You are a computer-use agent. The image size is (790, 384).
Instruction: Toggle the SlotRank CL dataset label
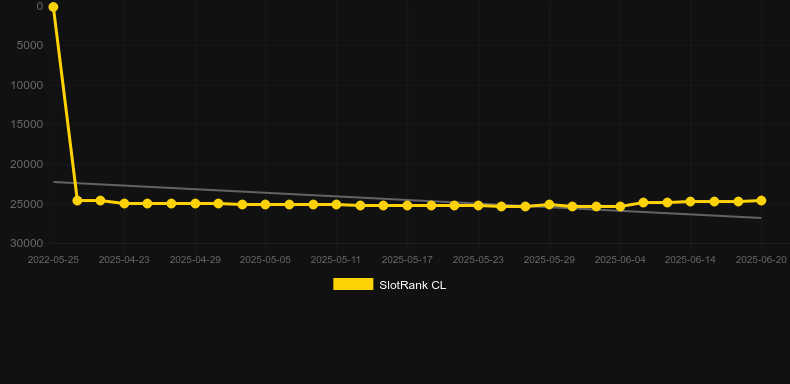[412, 285]
